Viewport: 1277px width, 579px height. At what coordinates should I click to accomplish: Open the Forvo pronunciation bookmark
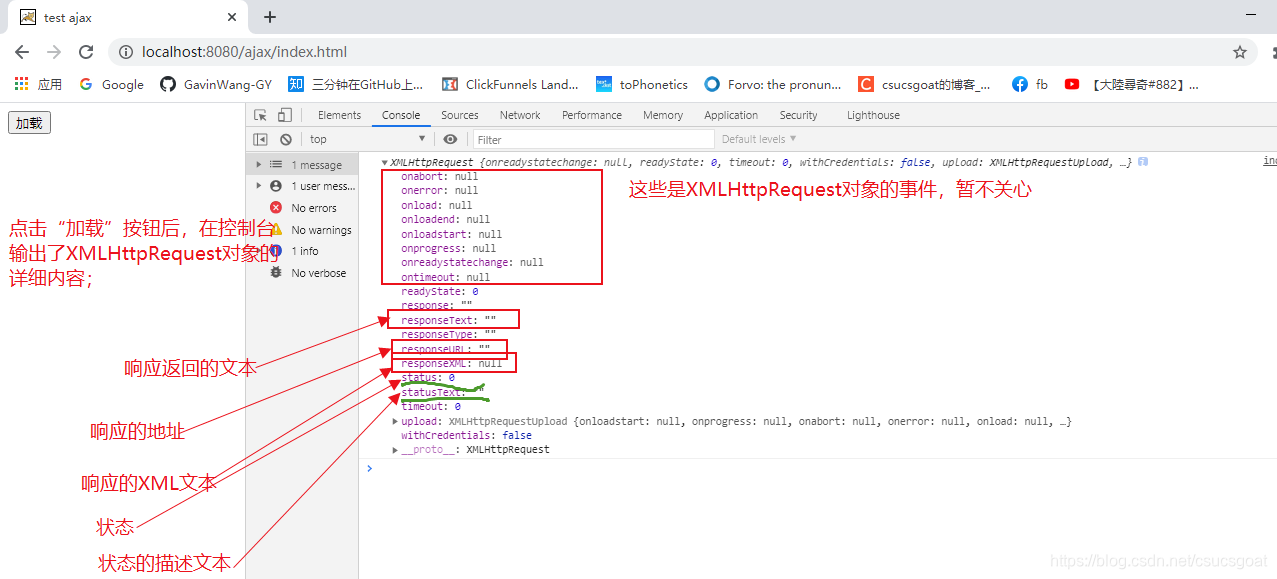pyautogui.click(x=773, y=84)
